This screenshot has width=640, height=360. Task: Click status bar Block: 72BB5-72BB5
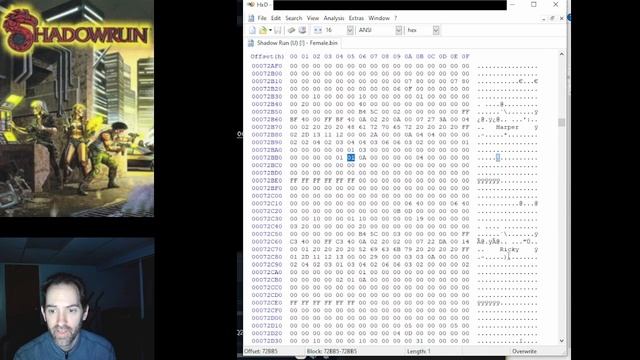click(332, 351)
